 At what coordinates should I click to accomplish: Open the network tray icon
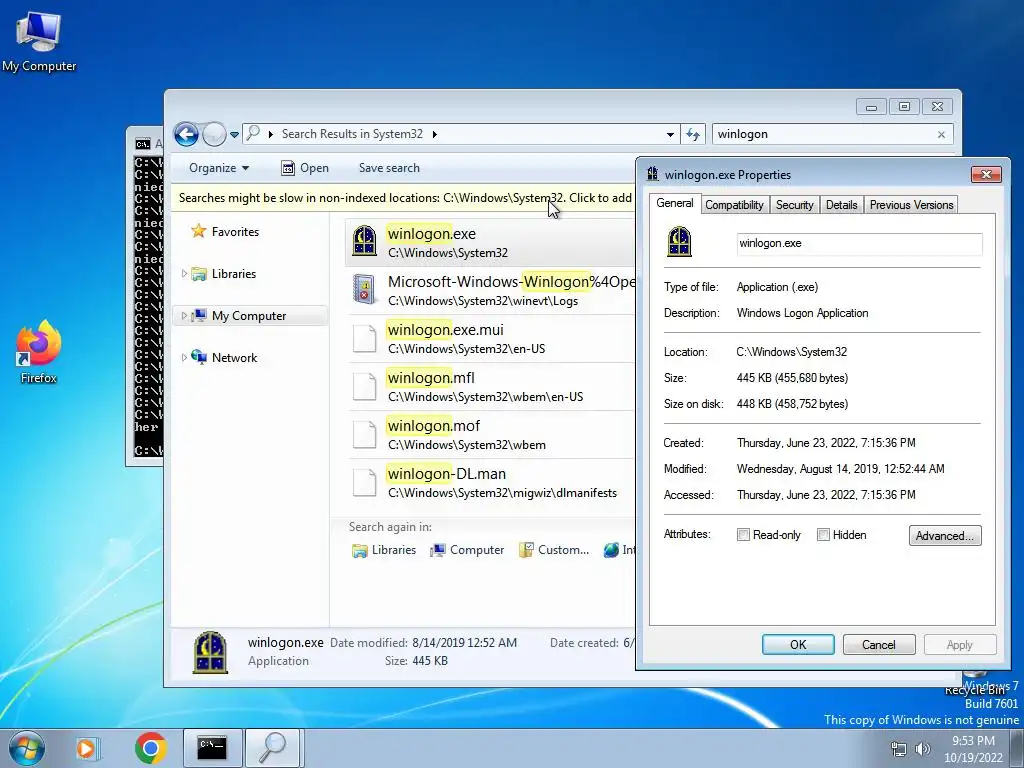click(x=899, y=748)
